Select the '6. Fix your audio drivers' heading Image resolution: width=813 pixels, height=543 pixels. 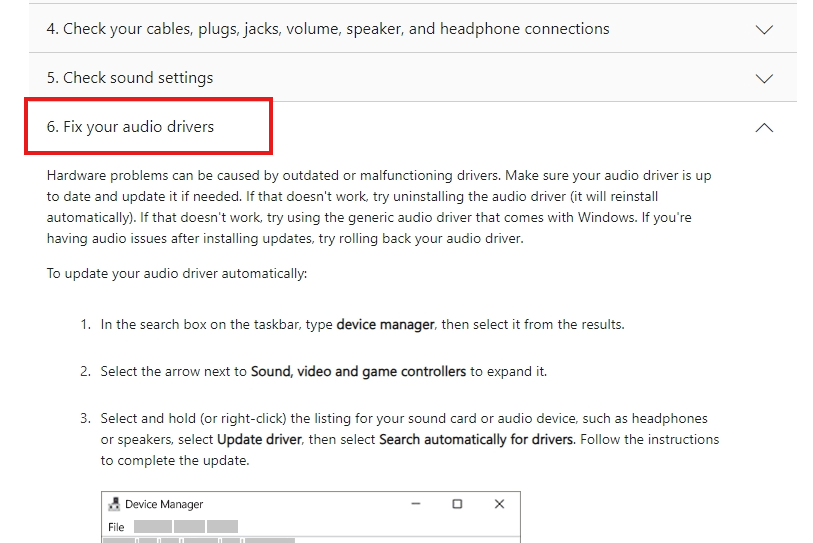[x=130, y=127]
